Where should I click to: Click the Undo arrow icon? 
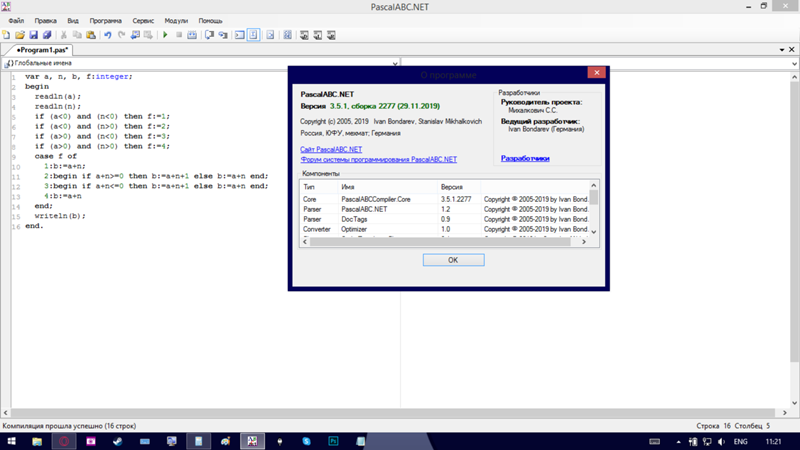pyautogui.click(x=108, y=35)
